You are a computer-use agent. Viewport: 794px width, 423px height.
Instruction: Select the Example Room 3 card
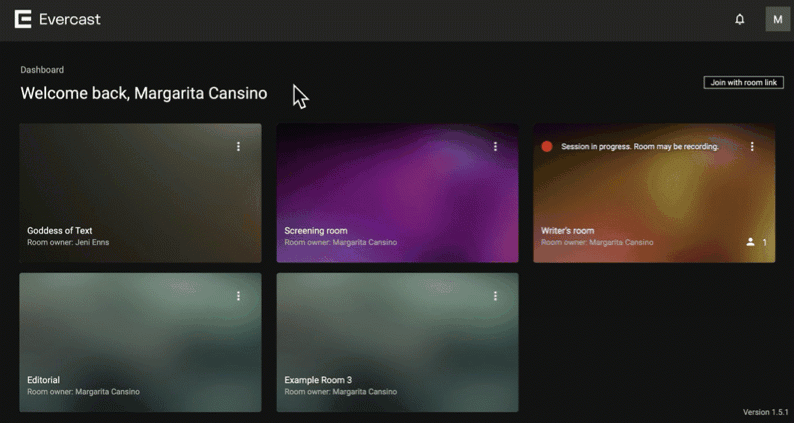pyautogui.click(x=397, y=345)
